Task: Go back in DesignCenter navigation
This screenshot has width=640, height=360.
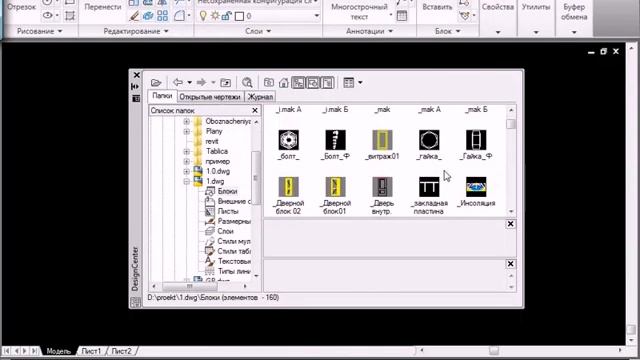Action: 178,82
